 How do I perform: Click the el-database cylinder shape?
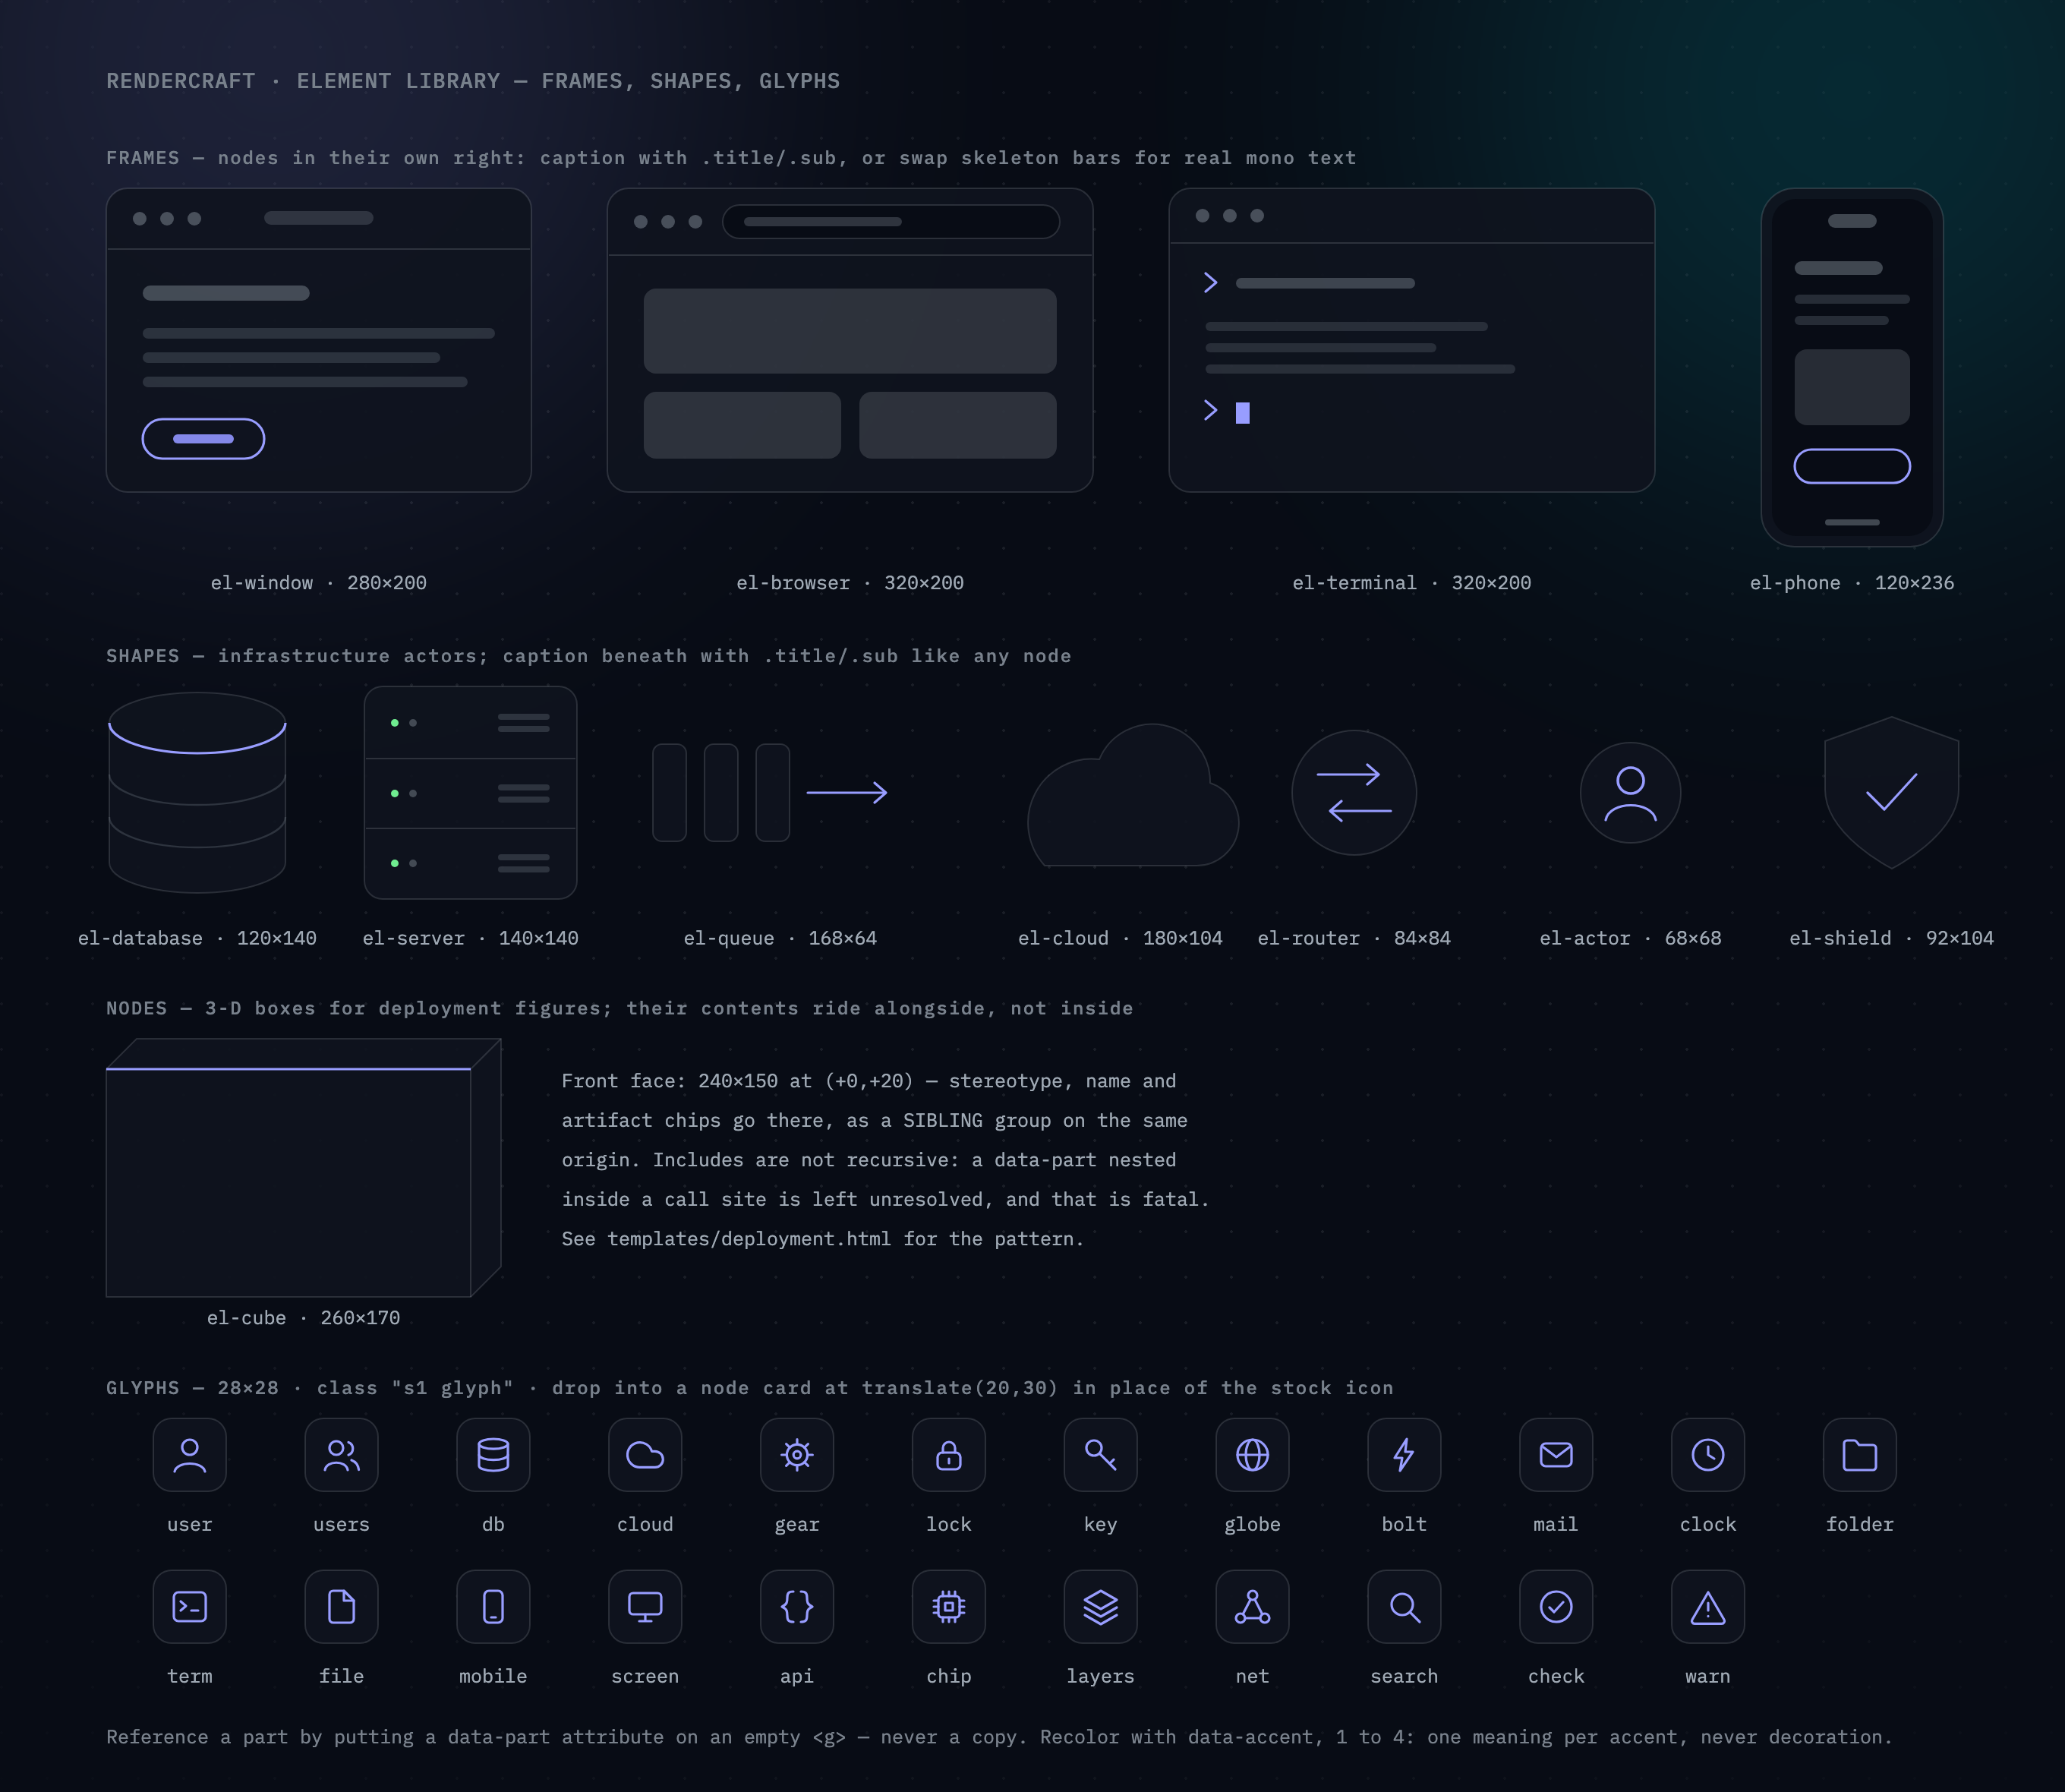[x=197, y=793]
